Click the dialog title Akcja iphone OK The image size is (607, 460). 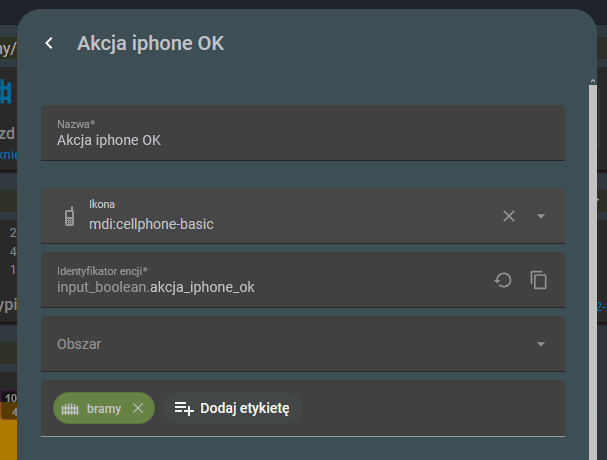point(151,43)
